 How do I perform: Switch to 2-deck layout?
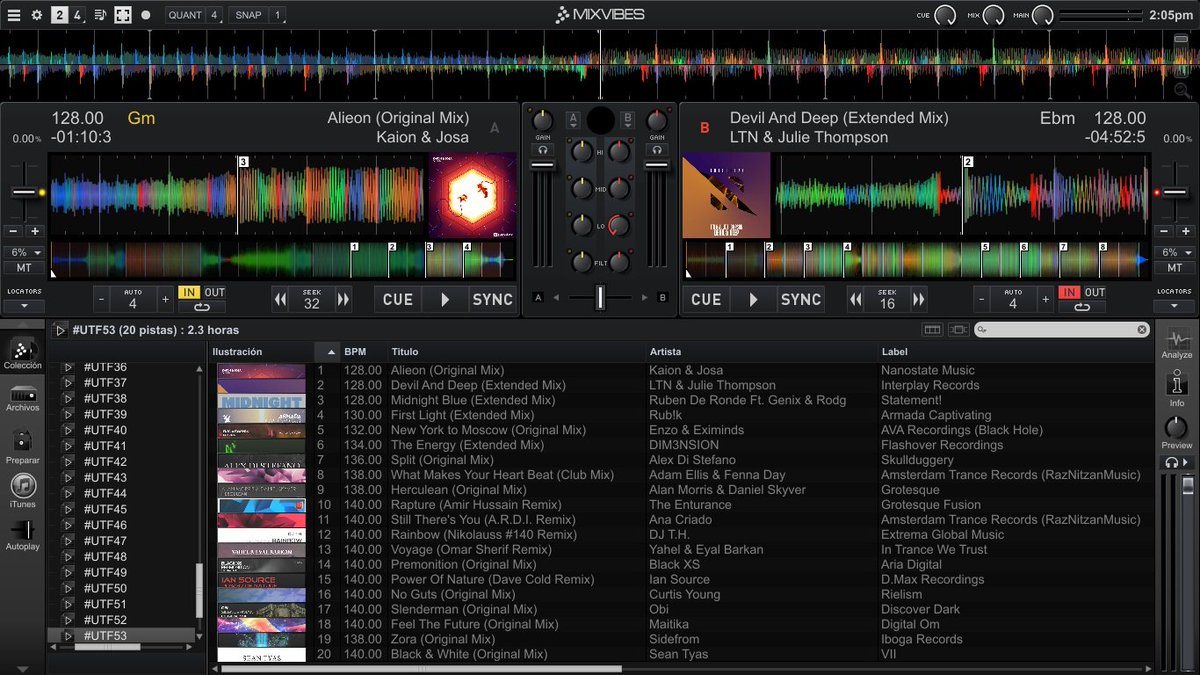(60, 15)
